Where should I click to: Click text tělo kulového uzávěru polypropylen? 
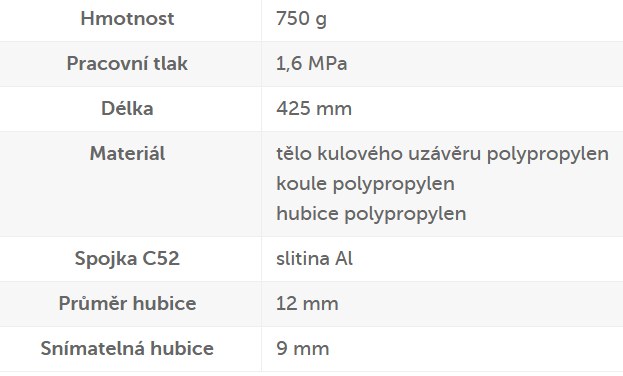coord(442,154)
